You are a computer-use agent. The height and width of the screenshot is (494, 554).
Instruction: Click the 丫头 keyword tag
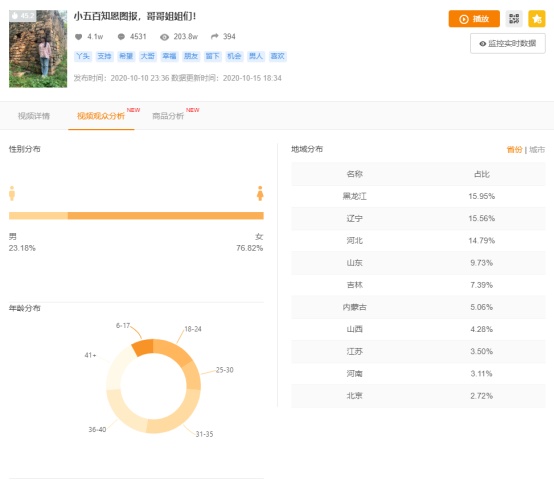[83, 56]
